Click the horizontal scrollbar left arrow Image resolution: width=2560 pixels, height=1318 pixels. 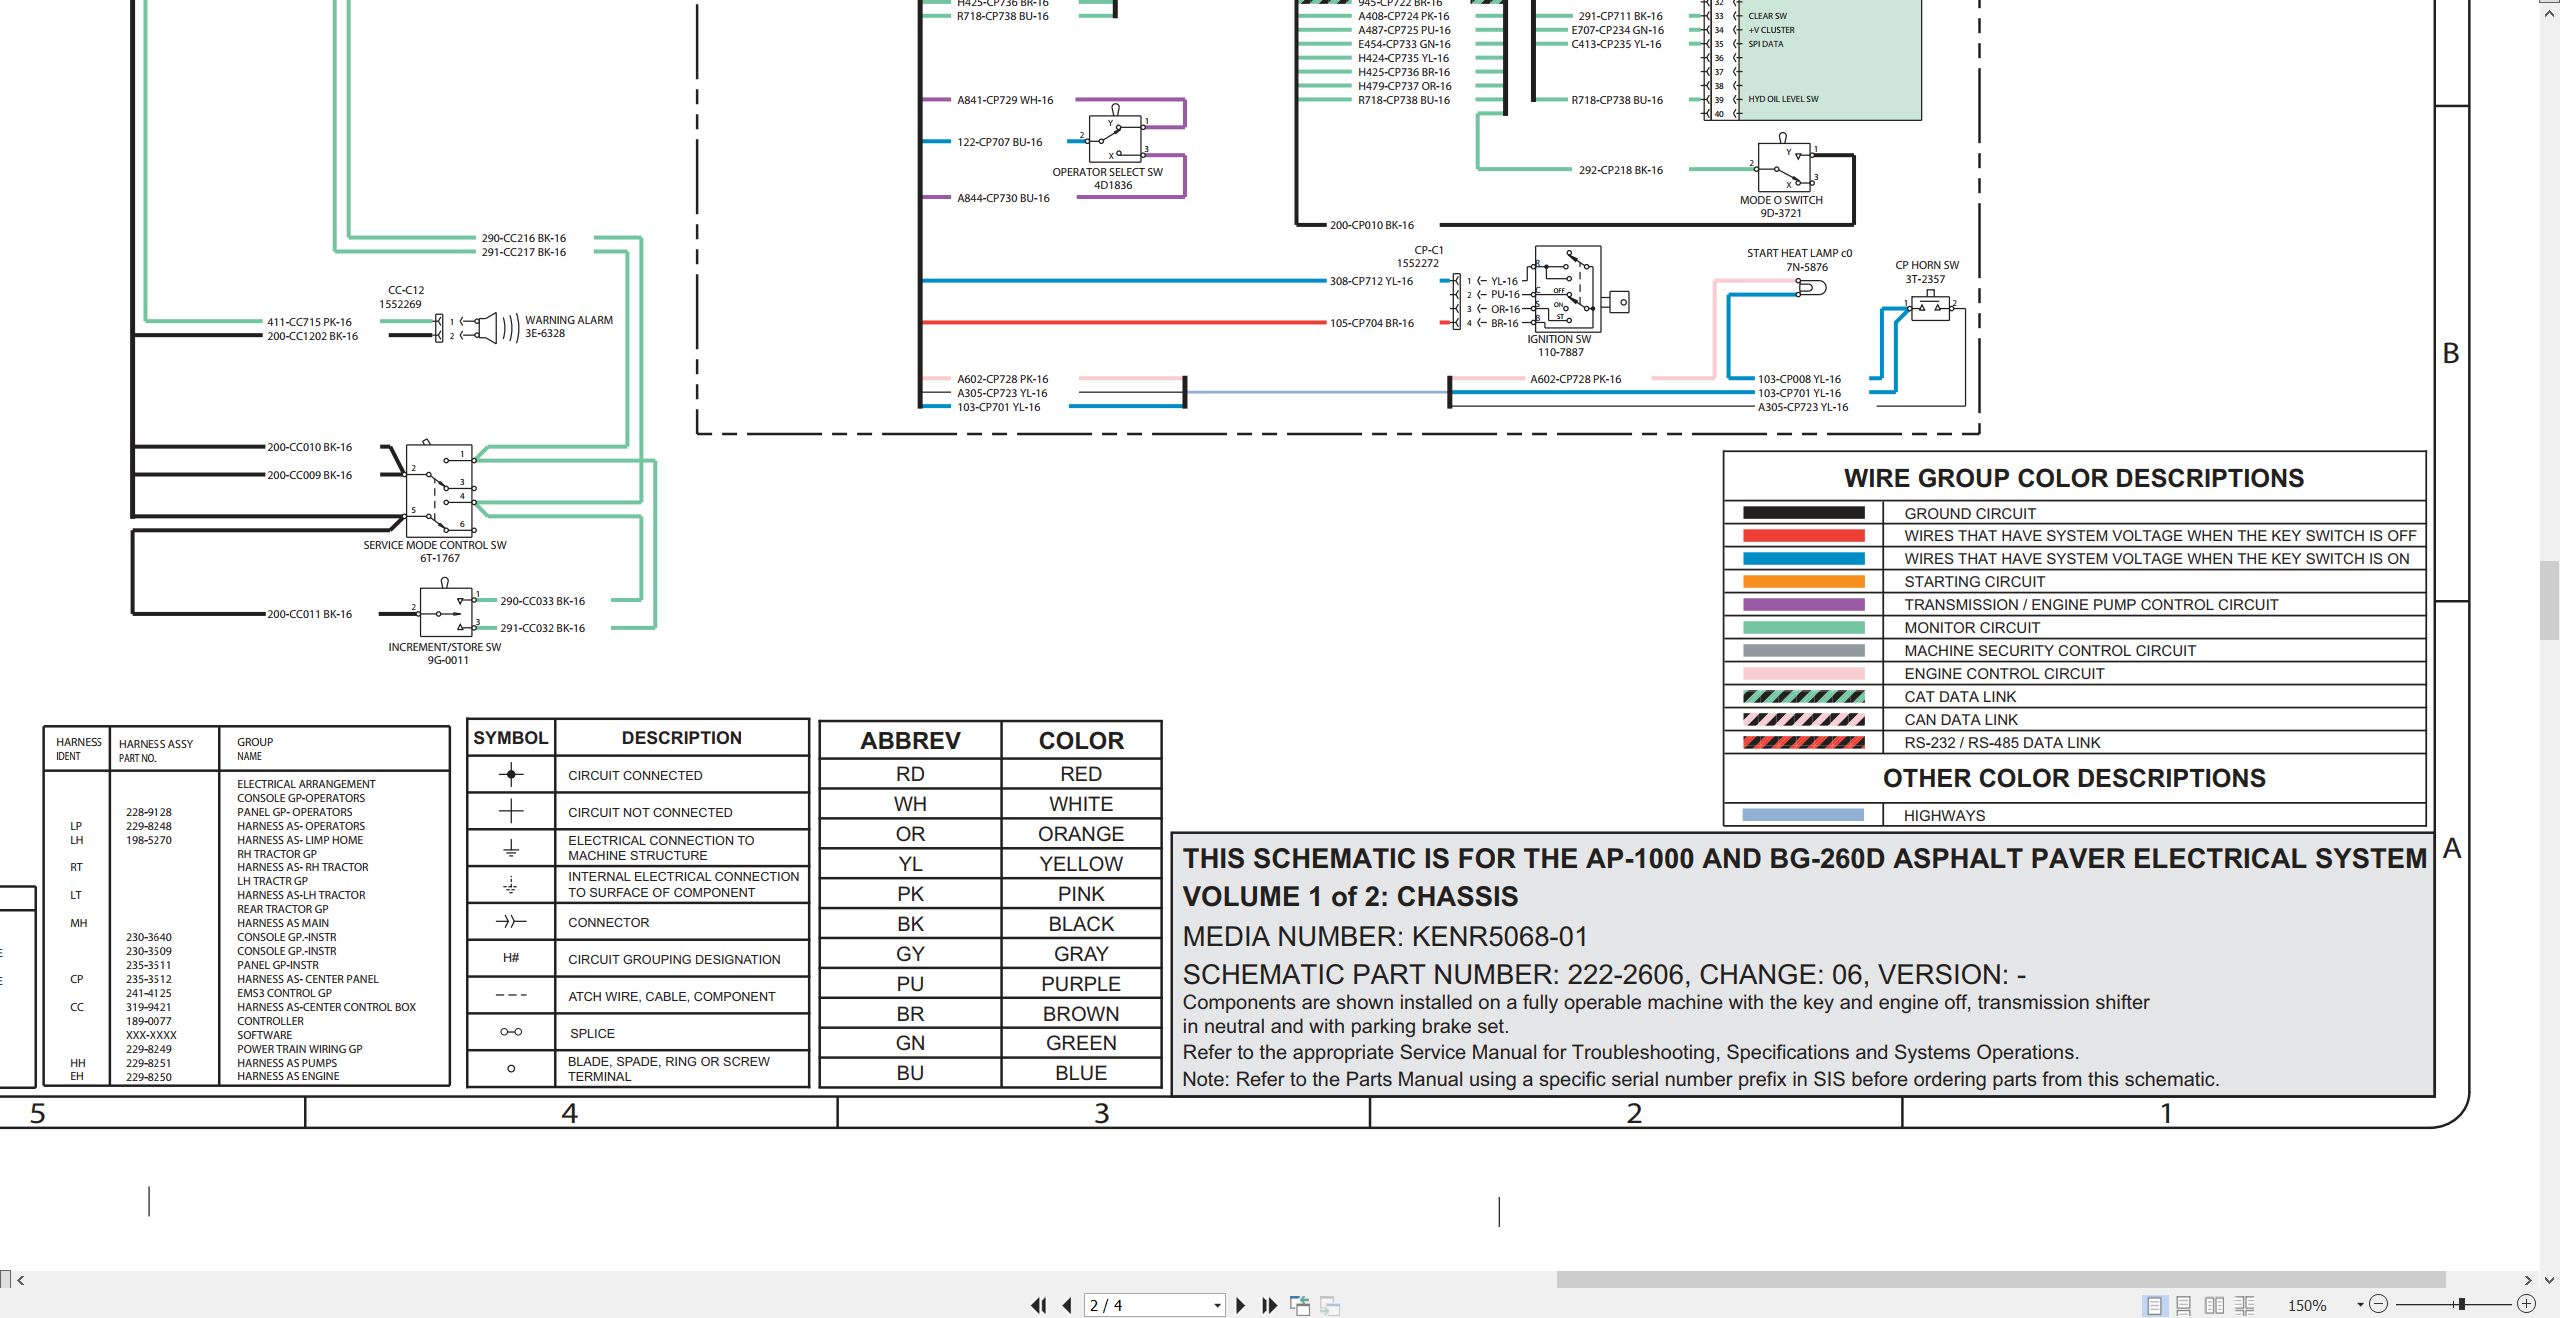click(x=20, y=1280)
